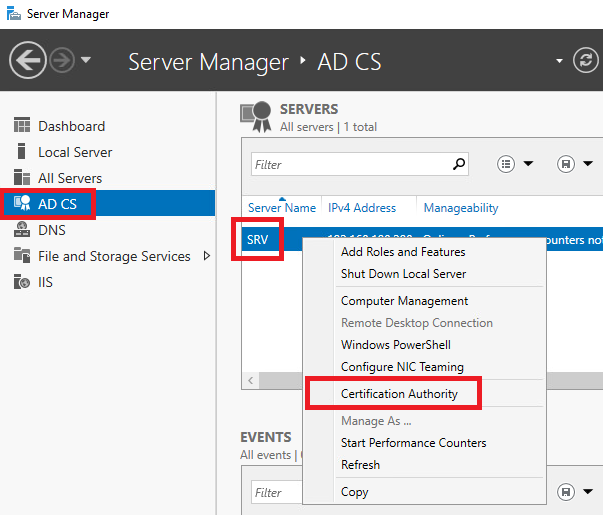Open Computer Management from context menu
The image size is (603, 515).
point(405,301)
